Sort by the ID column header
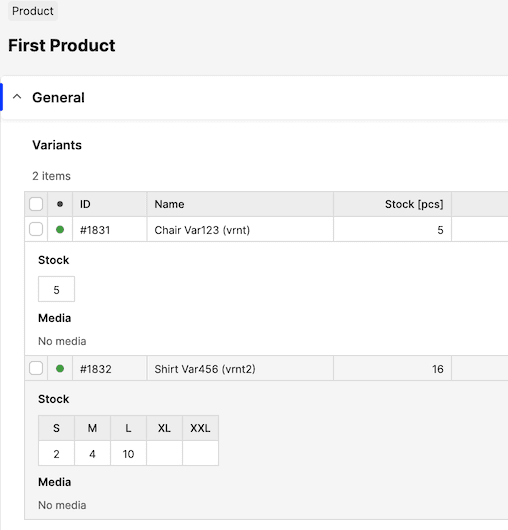 (x=85, y=204)
